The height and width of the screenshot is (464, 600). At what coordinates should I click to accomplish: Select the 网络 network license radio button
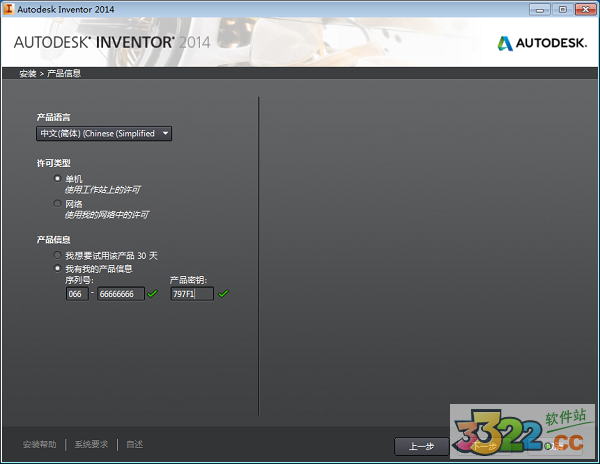click(x=57, y=204)
